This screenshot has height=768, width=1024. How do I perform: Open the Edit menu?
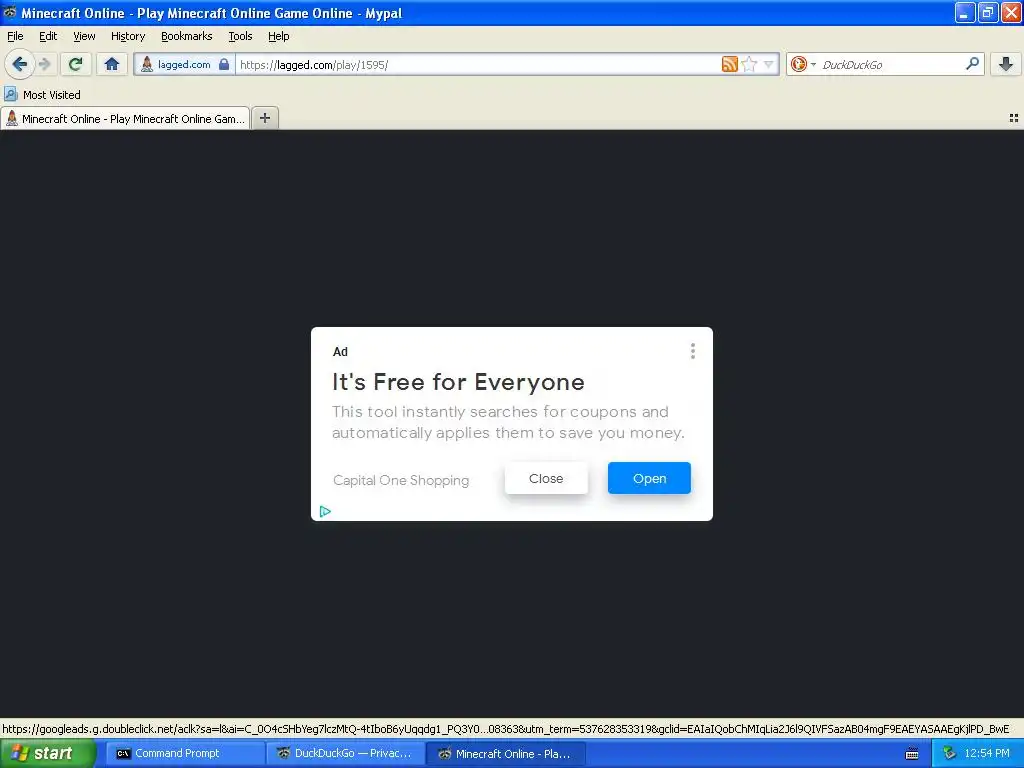click(x=48, y=36)
